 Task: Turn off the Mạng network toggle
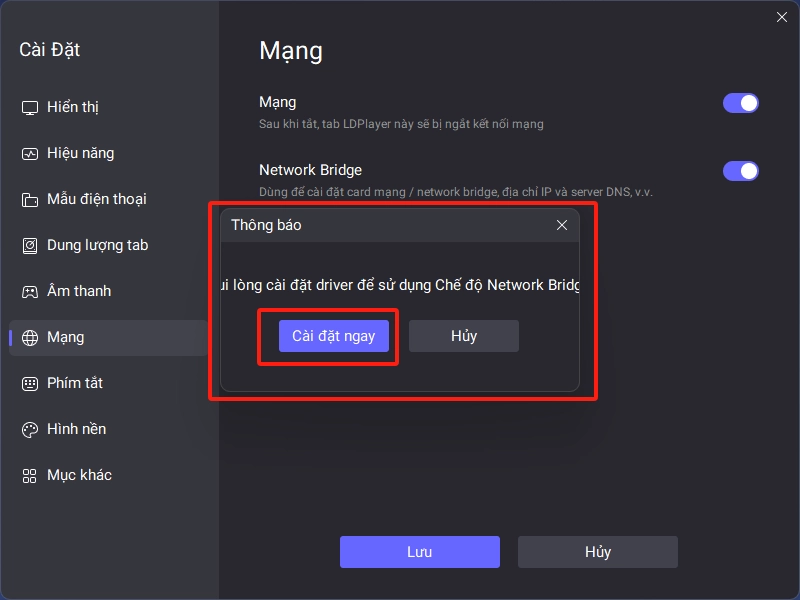[x=740, y=103]
